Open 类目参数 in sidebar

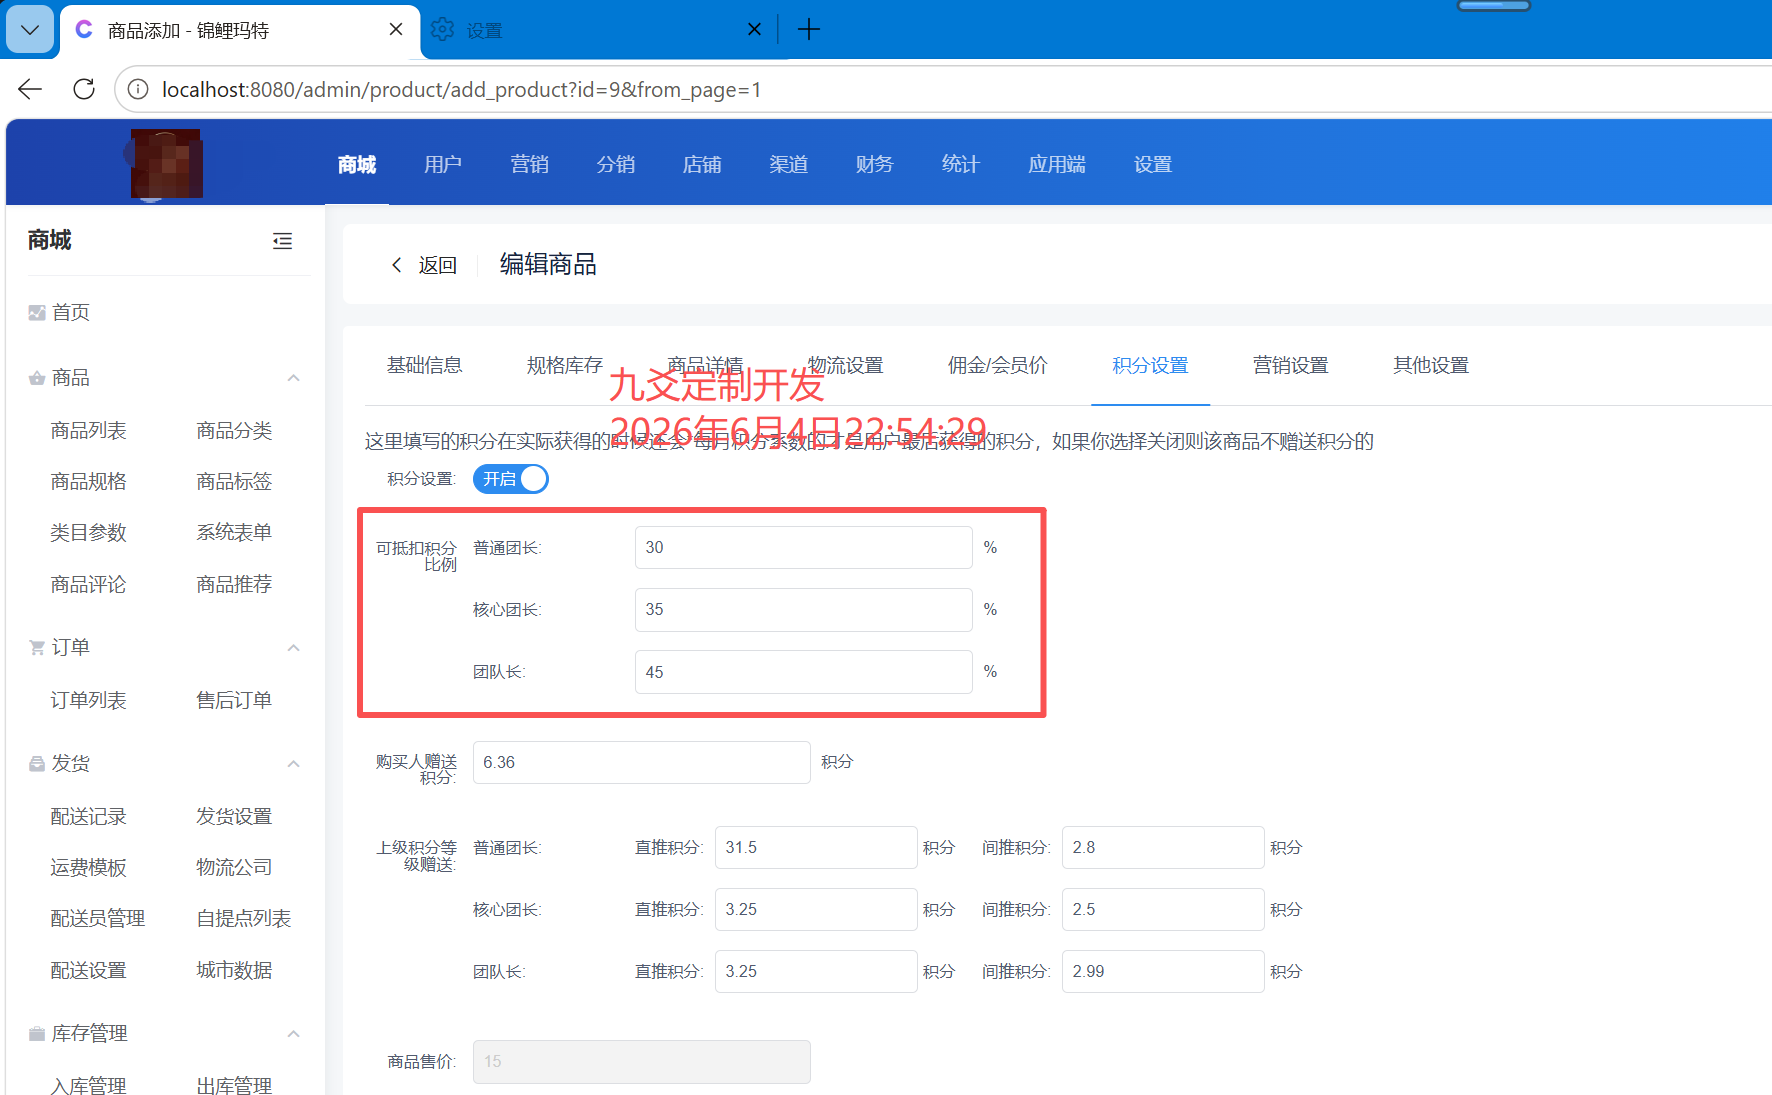click(x=89, y=532)
